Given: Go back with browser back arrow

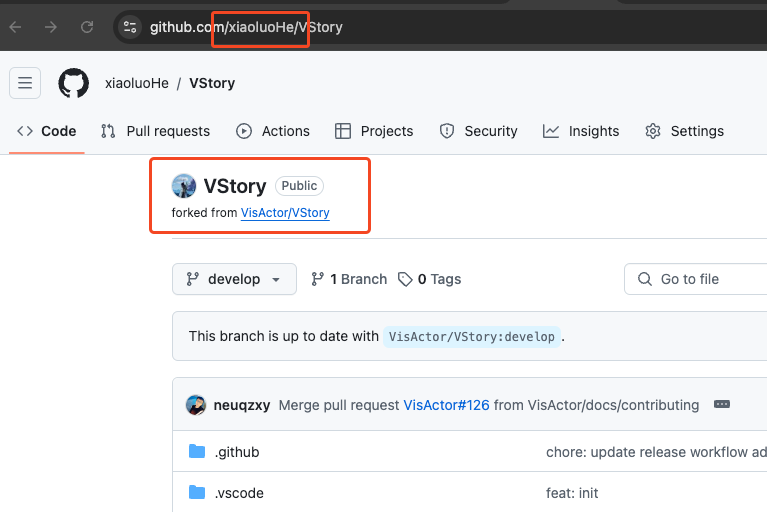Looking at the screenshot, I should coord(16,27).
